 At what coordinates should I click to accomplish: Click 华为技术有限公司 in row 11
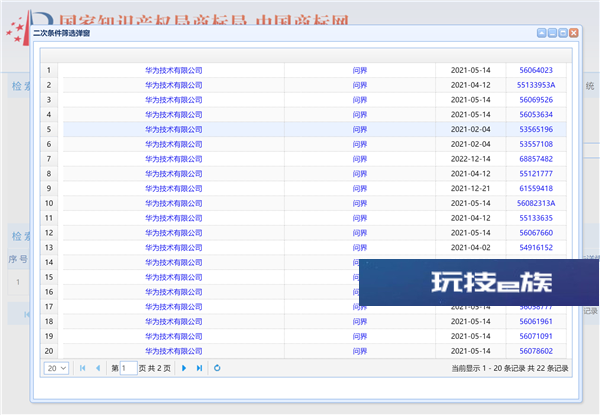(x=174, y=218)
